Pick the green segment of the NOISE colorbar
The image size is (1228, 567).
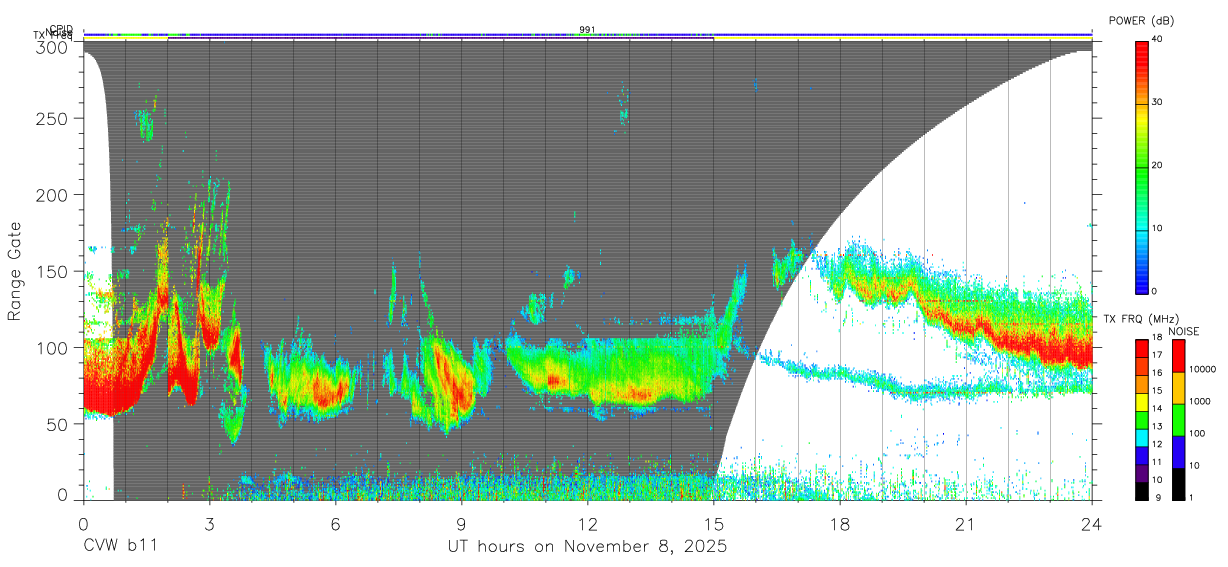click(x=1177, y=419)
